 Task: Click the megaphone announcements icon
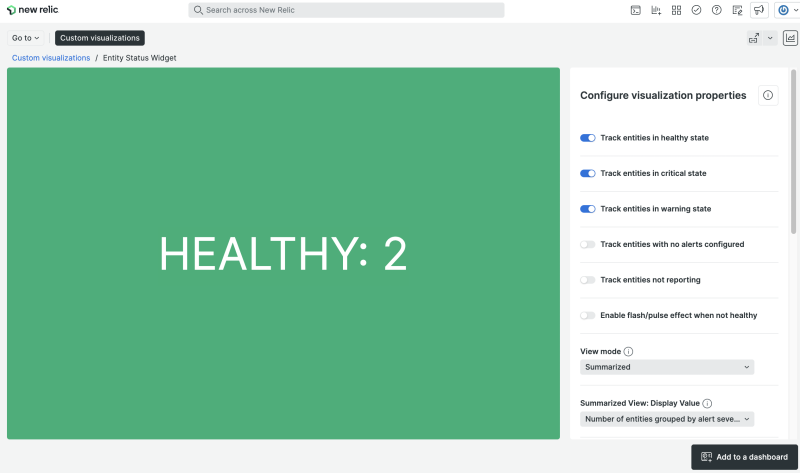click(759, 10)
